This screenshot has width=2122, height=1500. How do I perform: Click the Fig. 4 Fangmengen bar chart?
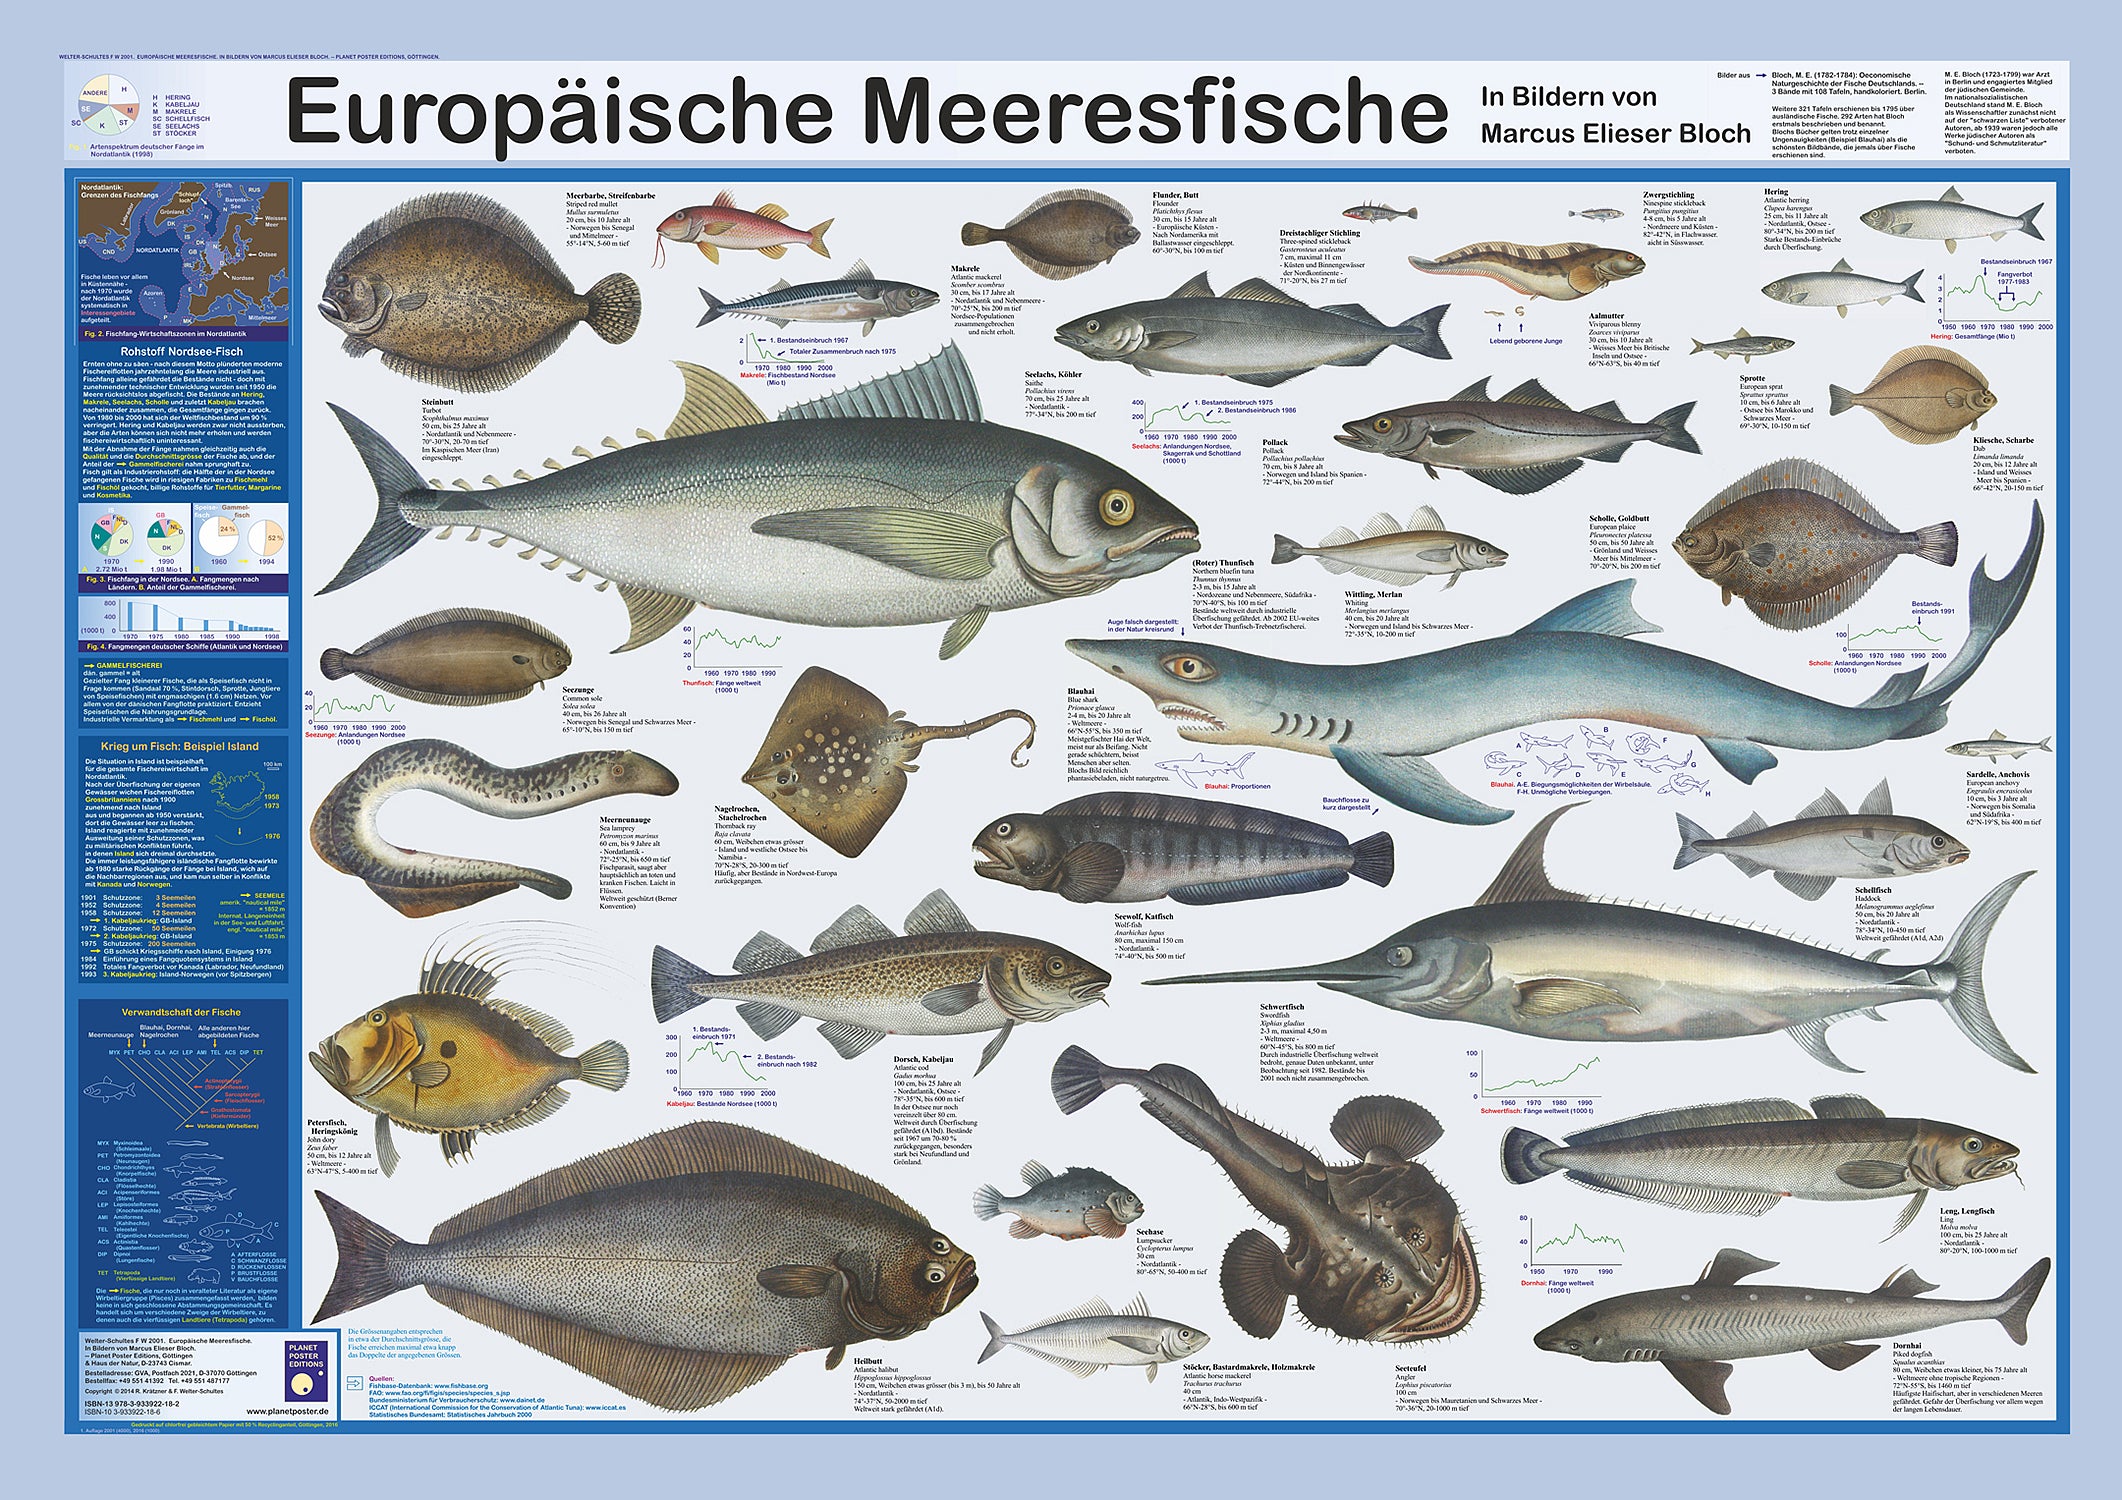pyautogui.click(x=184, y=620)
